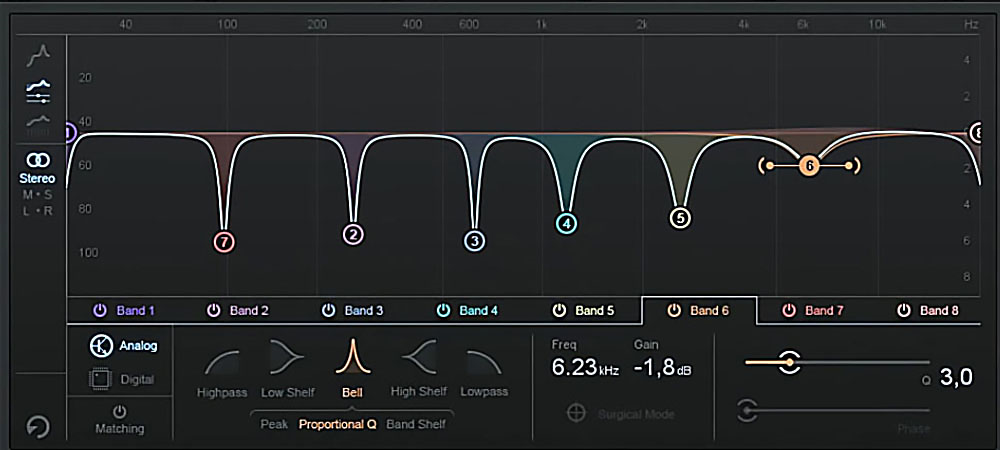Click the Analog mode transistor icon
Screen dimensions: 1000x450
(101, 345)
